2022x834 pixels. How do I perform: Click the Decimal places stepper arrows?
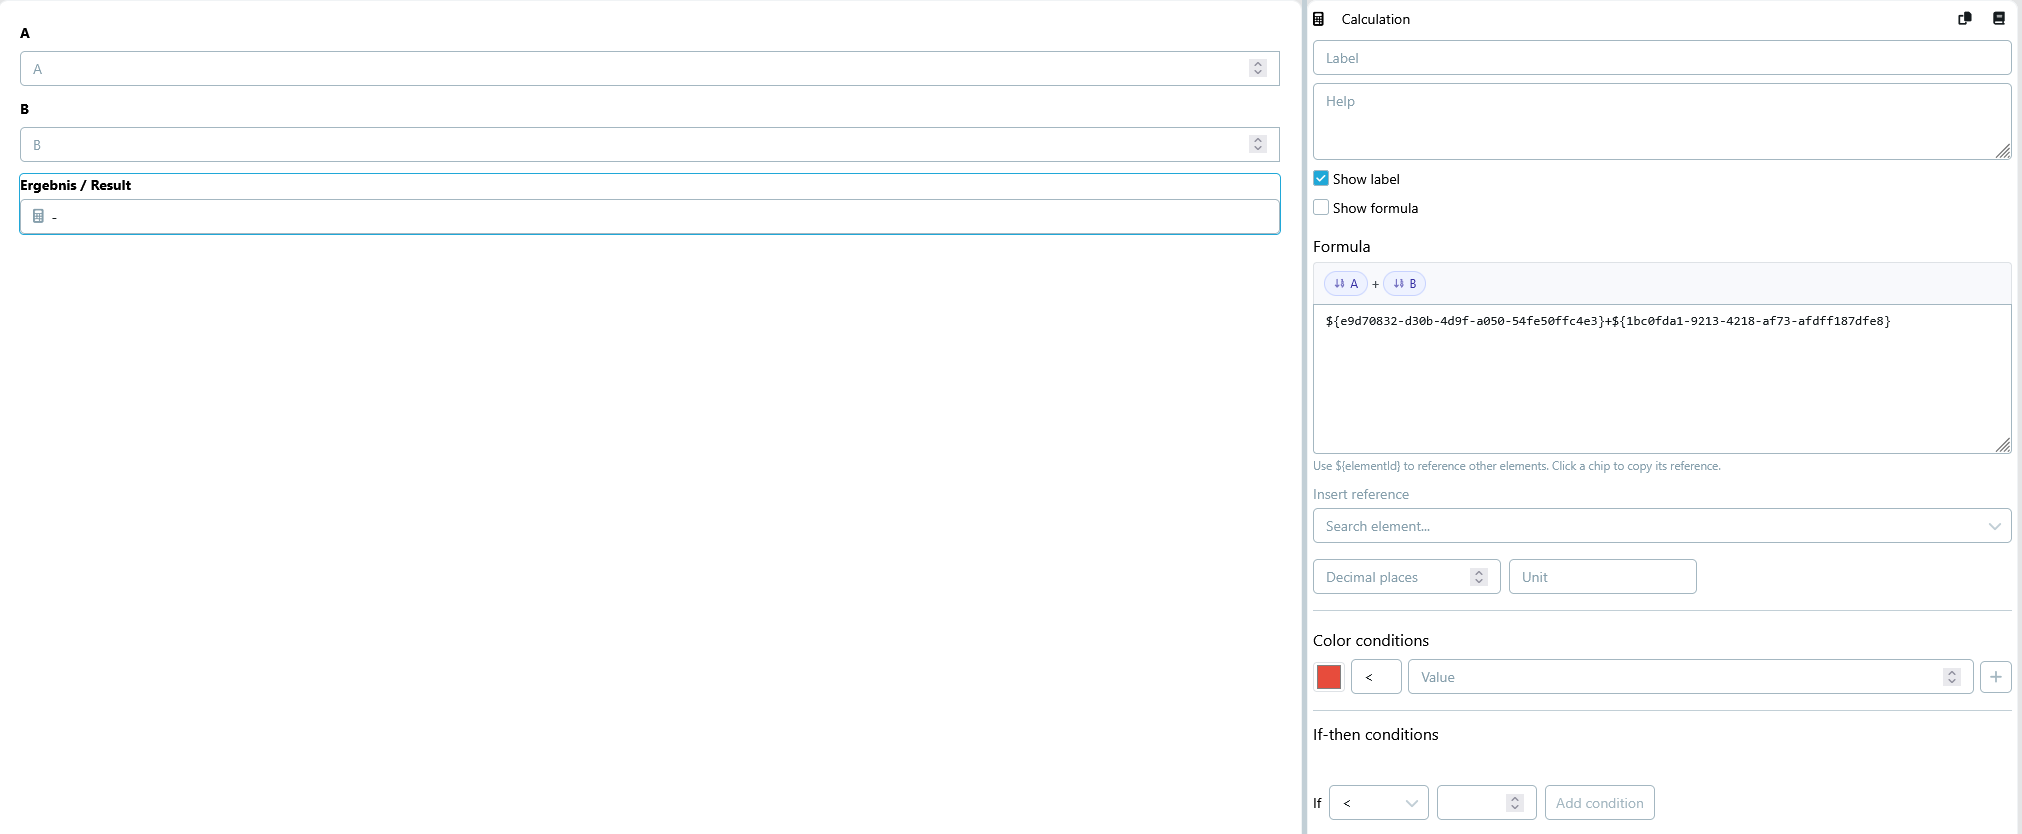1479,577
